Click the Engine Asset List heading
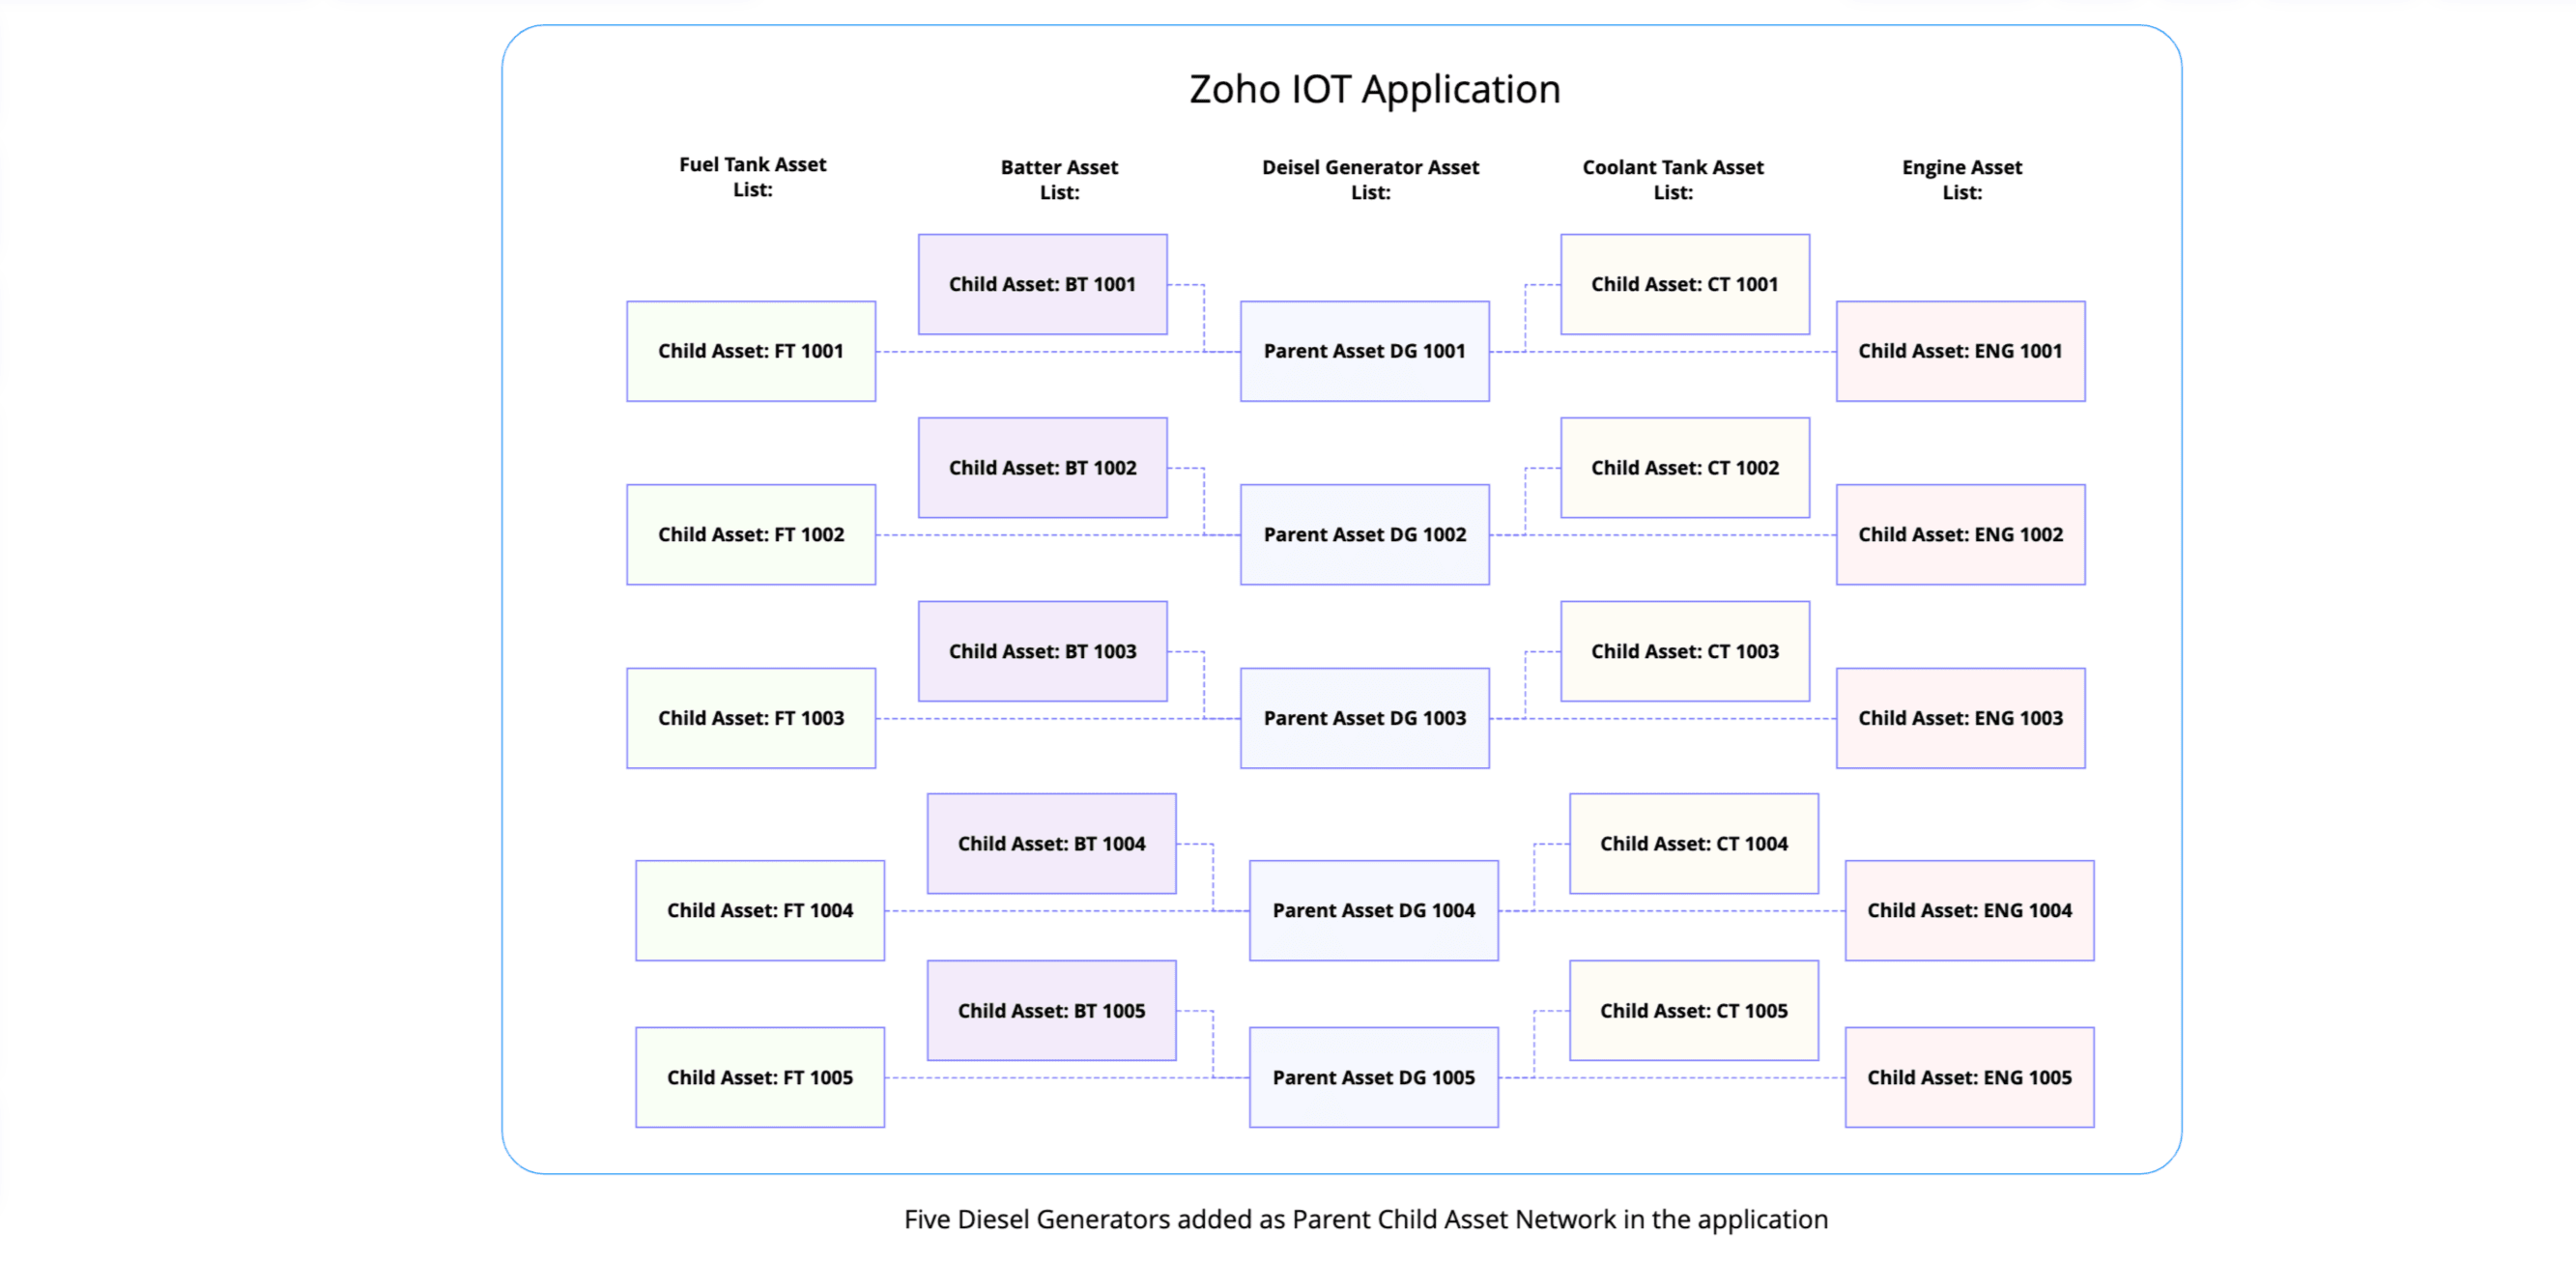 [1961, 180]
